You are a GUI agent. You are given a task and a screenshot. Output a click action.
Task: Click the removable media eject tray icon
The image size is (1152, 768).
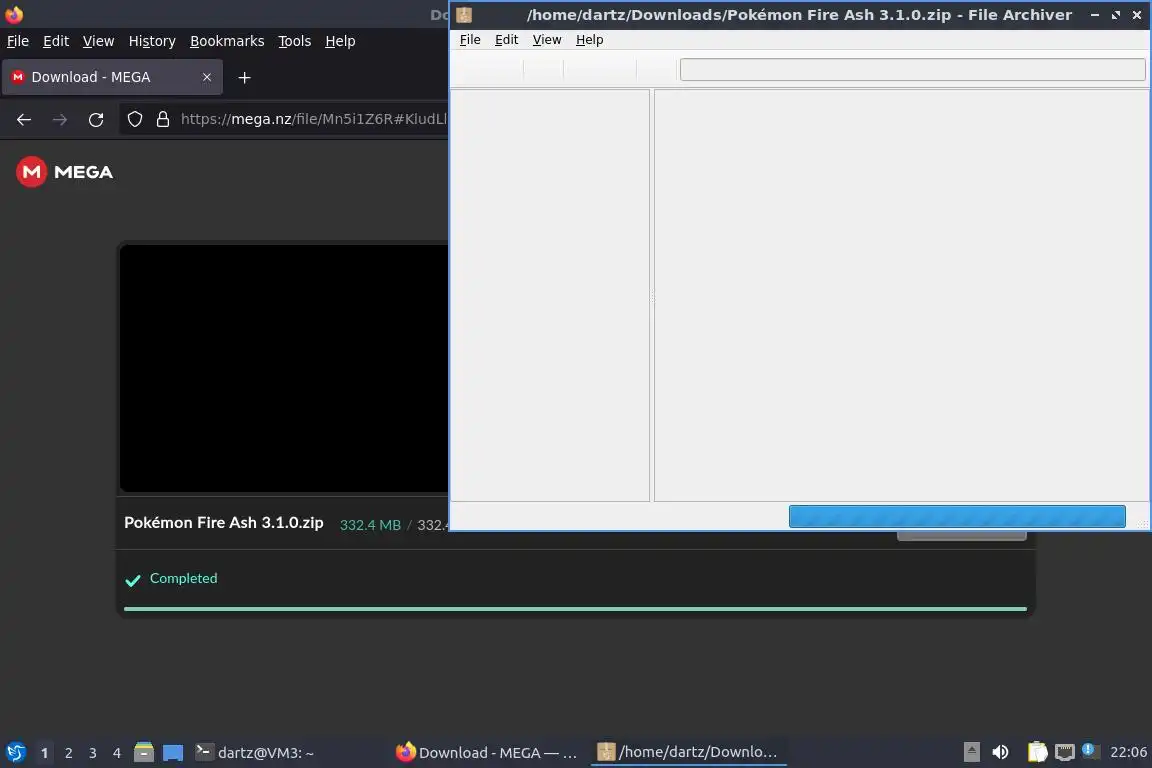pyautogui.click(x=971, y=752)
